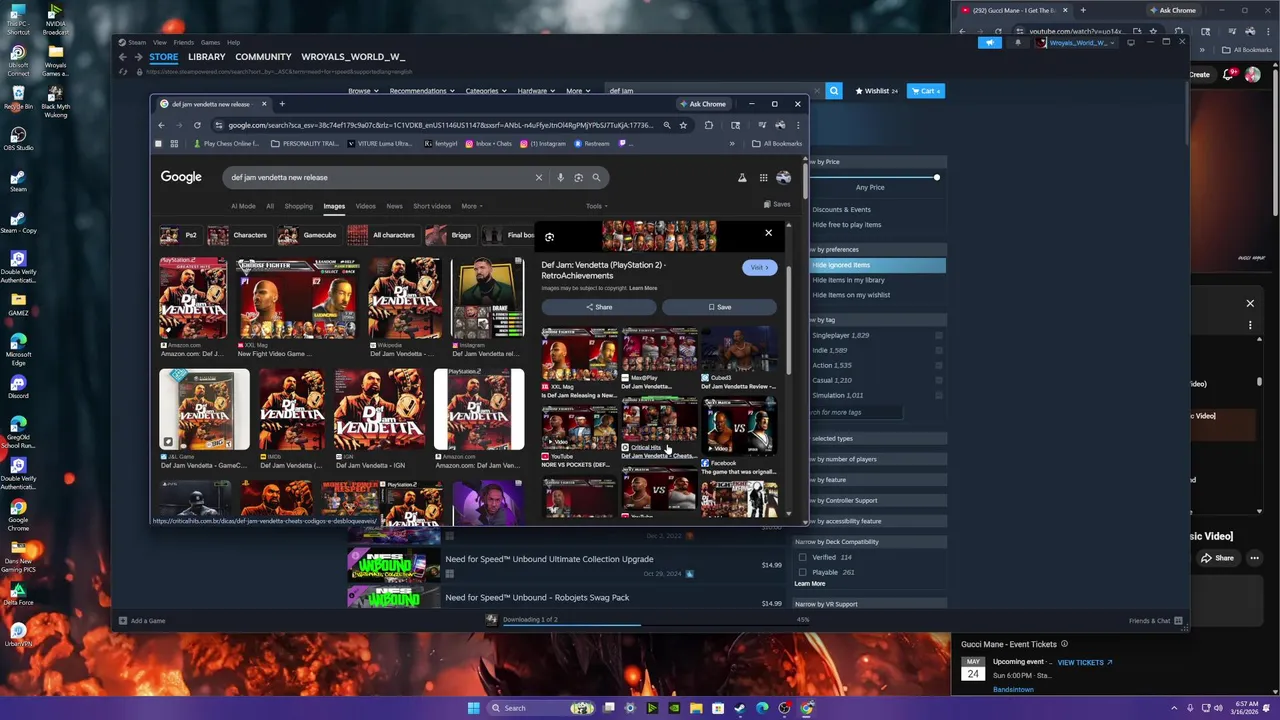The width and height of the screenshot is (1280, 720).
Task: Expand Narrow by Controller Support section
Action: 876,500
